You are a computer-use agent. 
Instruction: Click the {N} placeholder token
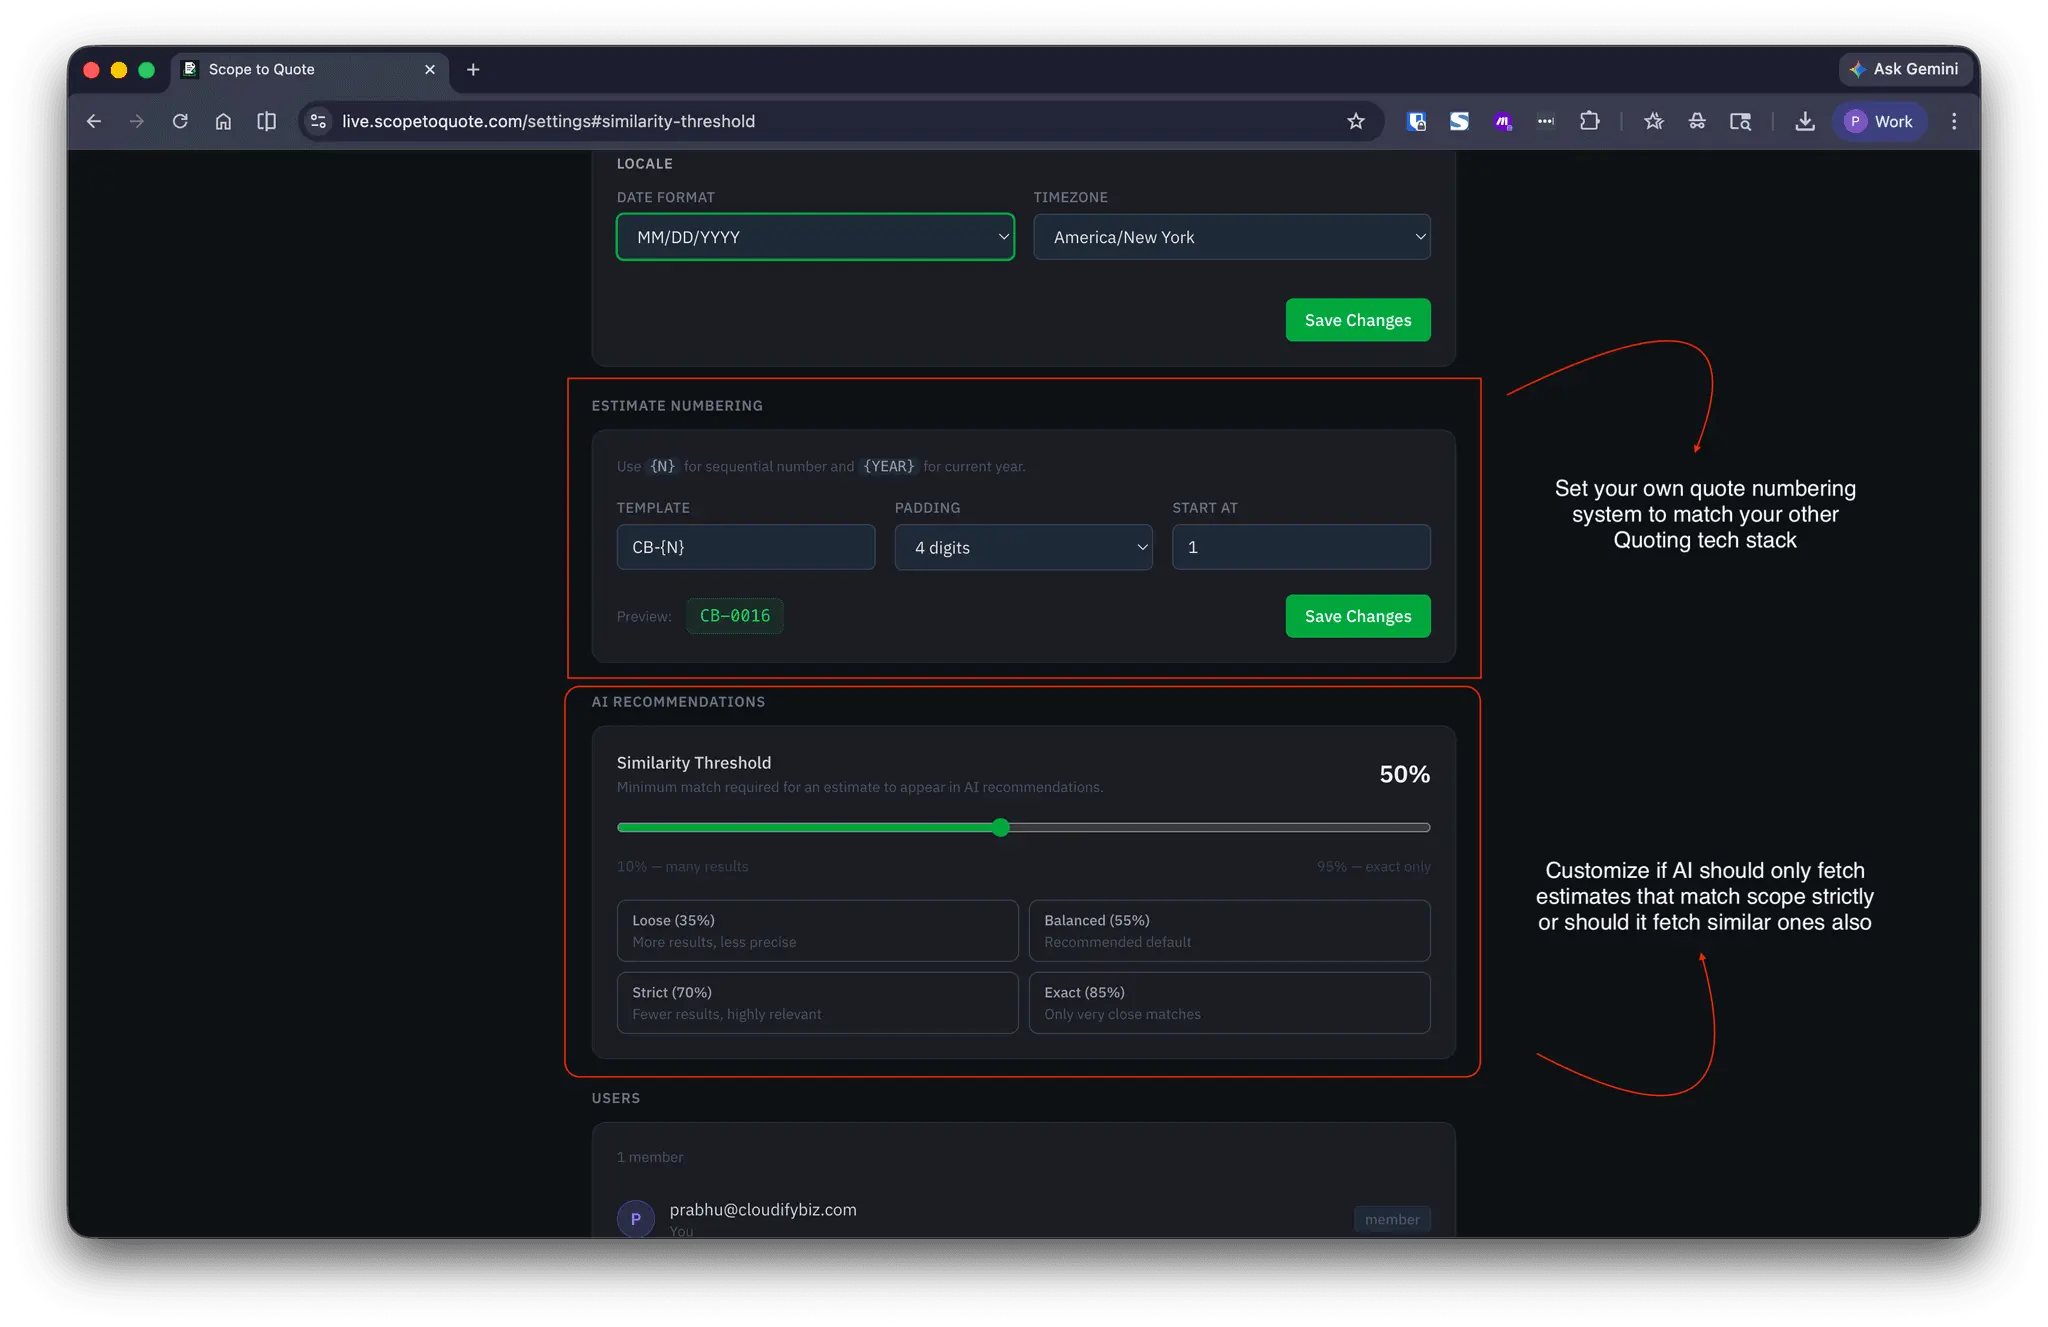tap(662, 466)
